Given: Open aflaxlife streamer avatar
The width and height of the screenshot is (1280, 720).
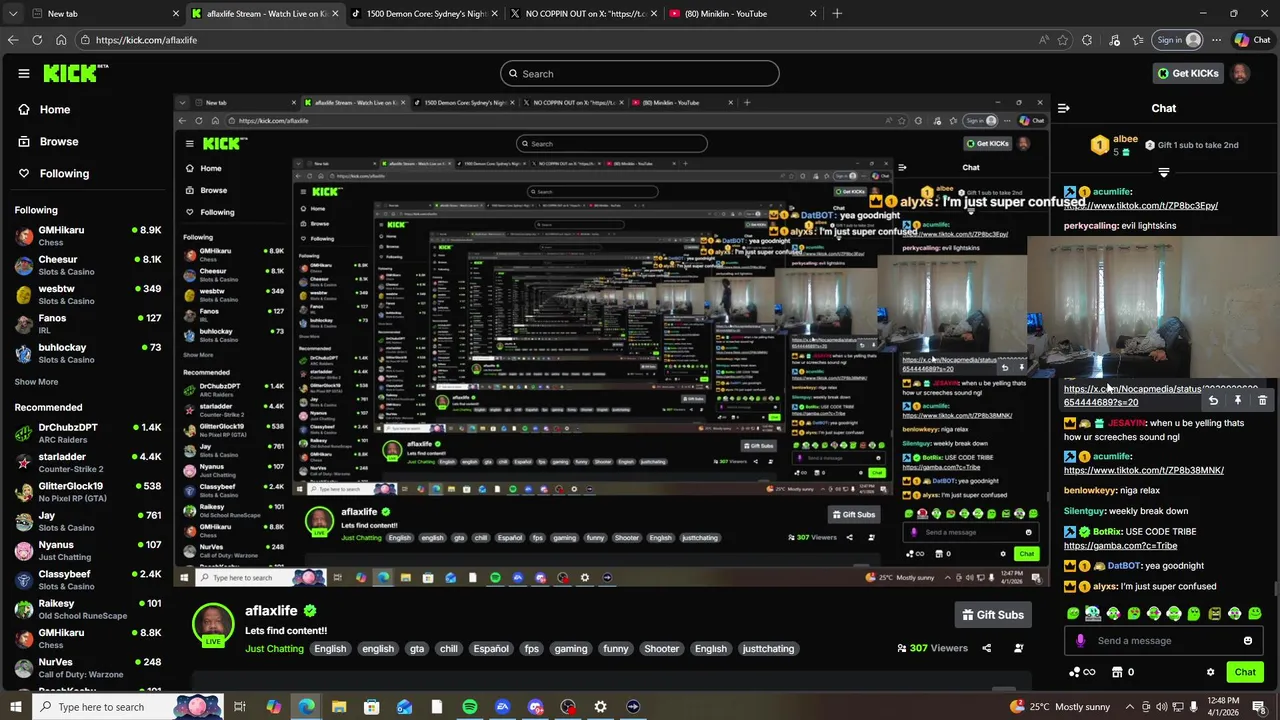Looking at the screenshot, I should tap(213, 624).
